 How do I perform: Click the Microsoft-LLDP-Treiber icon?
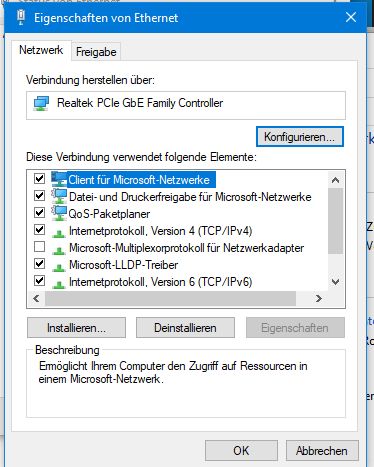click(59, 267)
